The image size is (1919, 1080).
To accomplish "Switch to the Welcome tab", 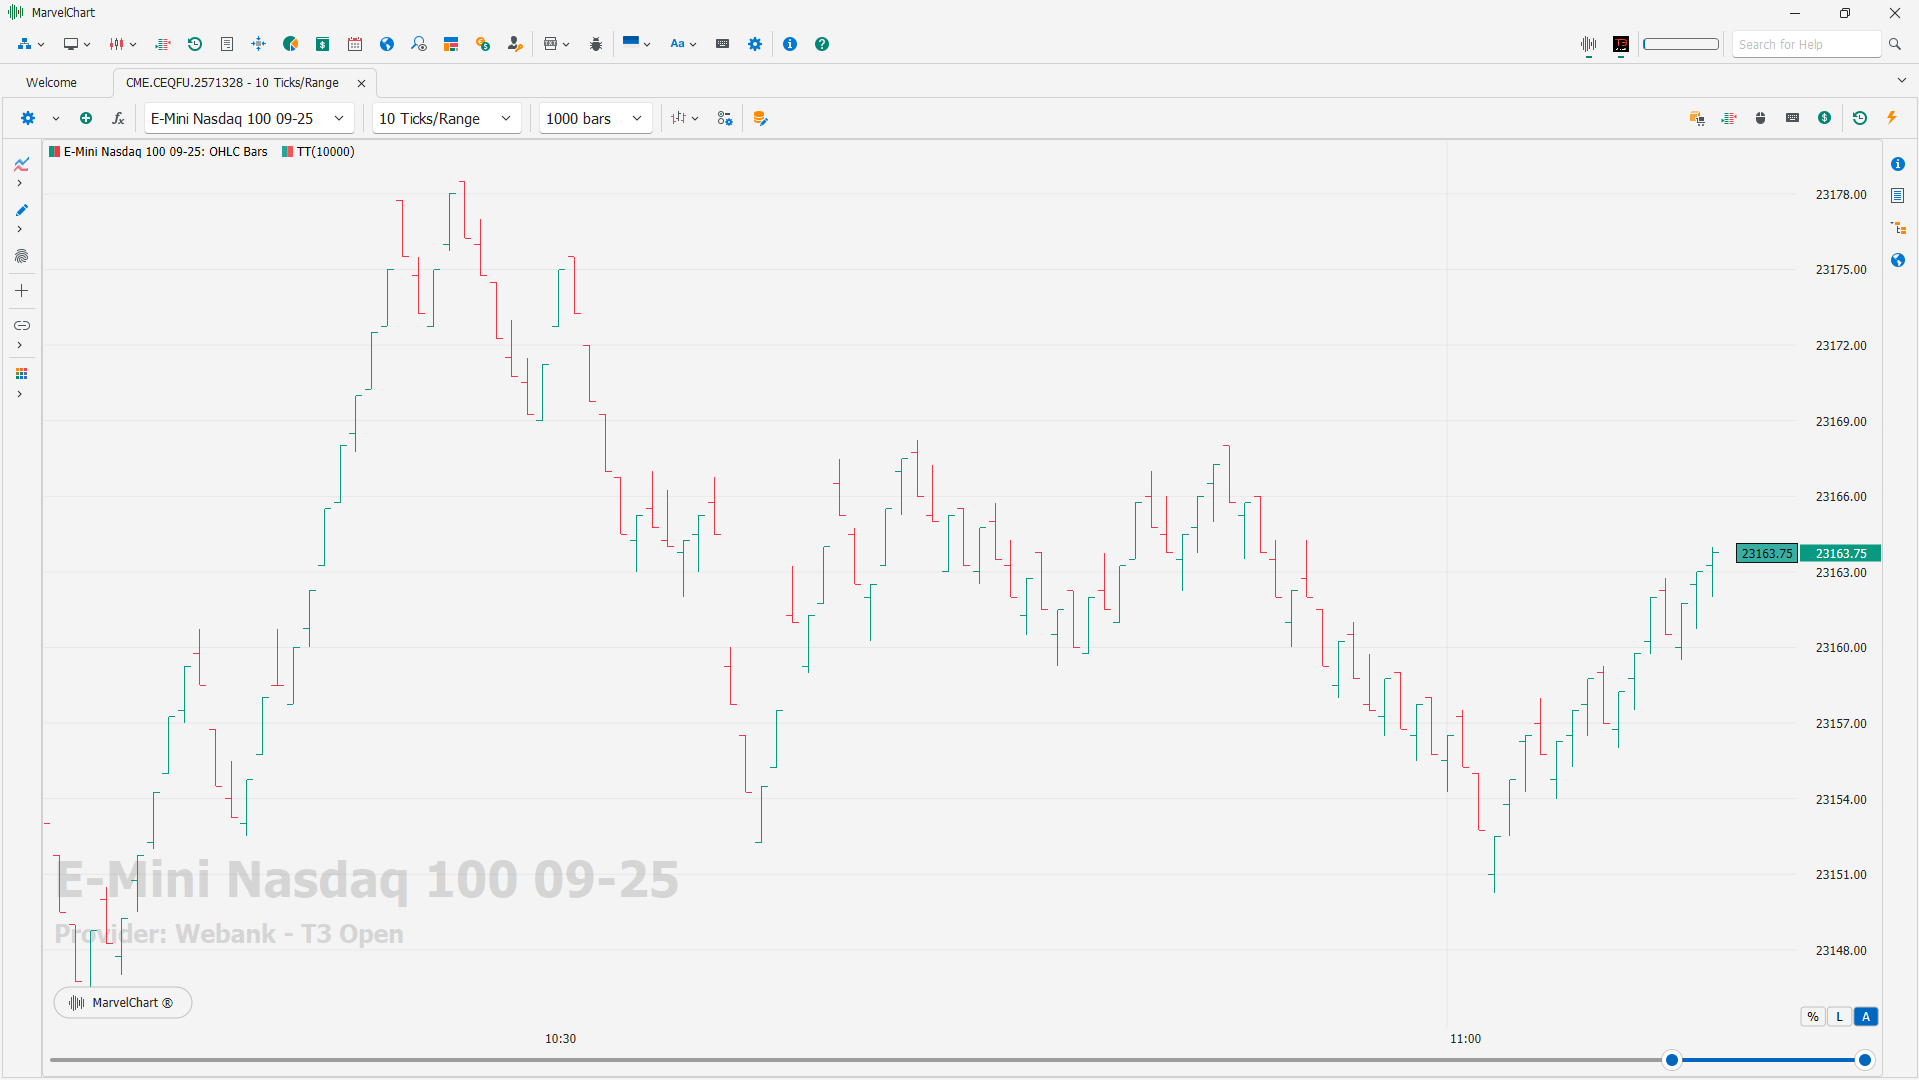I will [x=51, y=83].
